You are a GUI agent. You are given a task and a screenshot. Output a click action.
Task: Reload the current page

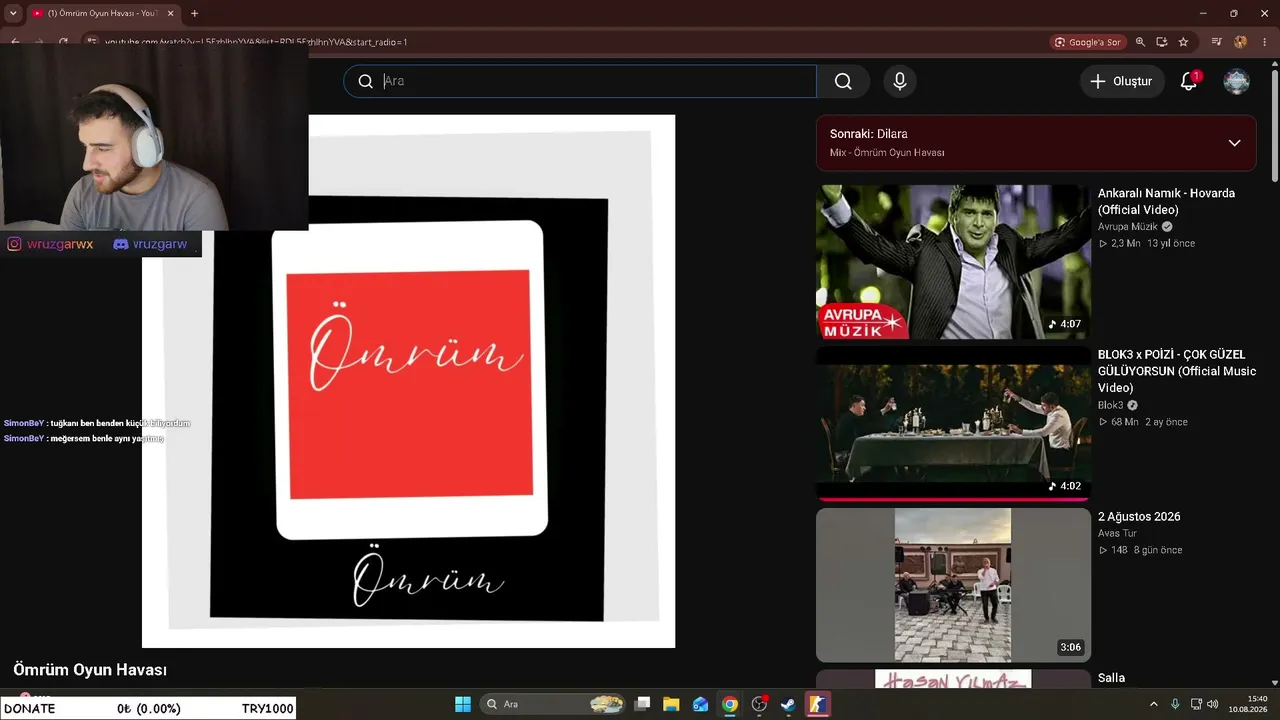click(x=63, y=42)
